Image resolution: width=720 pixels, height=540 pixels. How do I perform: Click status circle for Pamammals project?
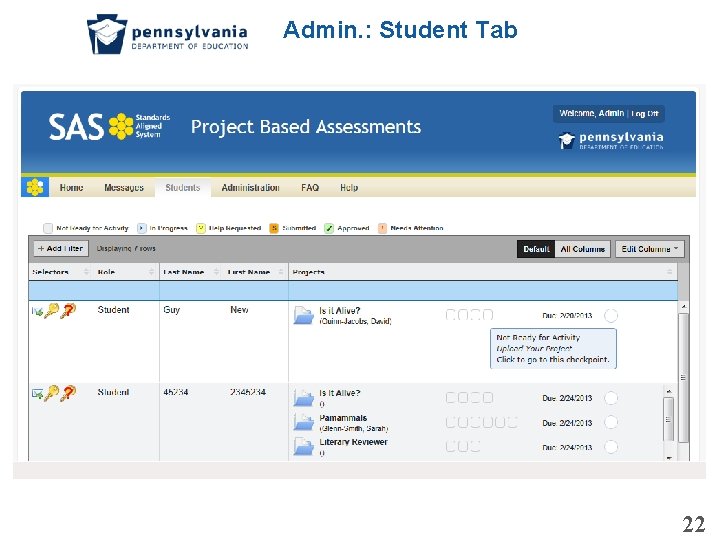[x=611, y=422]
